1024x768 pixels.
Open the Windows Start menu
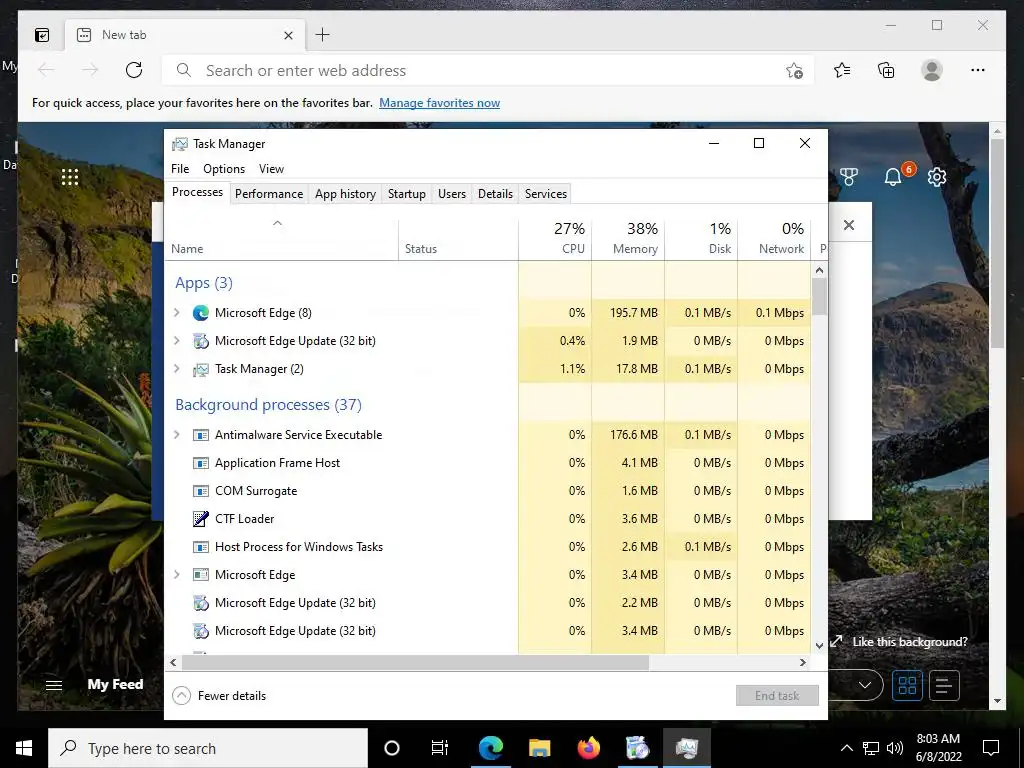[x=24, y=748]
